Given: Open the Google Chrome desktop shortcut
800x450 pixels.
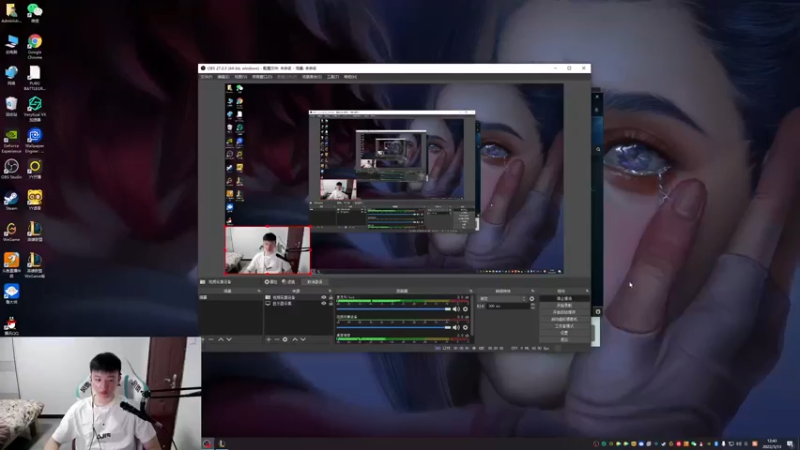Looking at the screenshot, I should [35, 46].
